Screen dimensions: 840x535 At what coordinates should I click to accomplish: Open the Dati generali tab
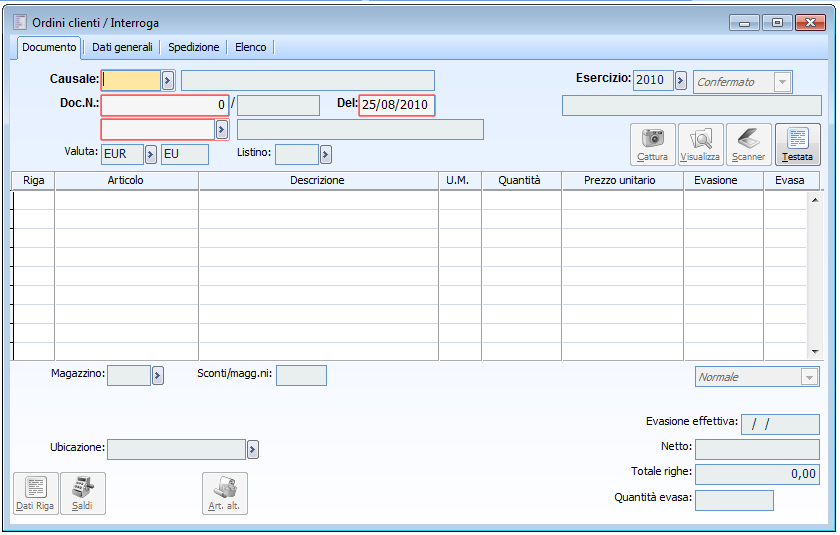click(x=122, y=47)
